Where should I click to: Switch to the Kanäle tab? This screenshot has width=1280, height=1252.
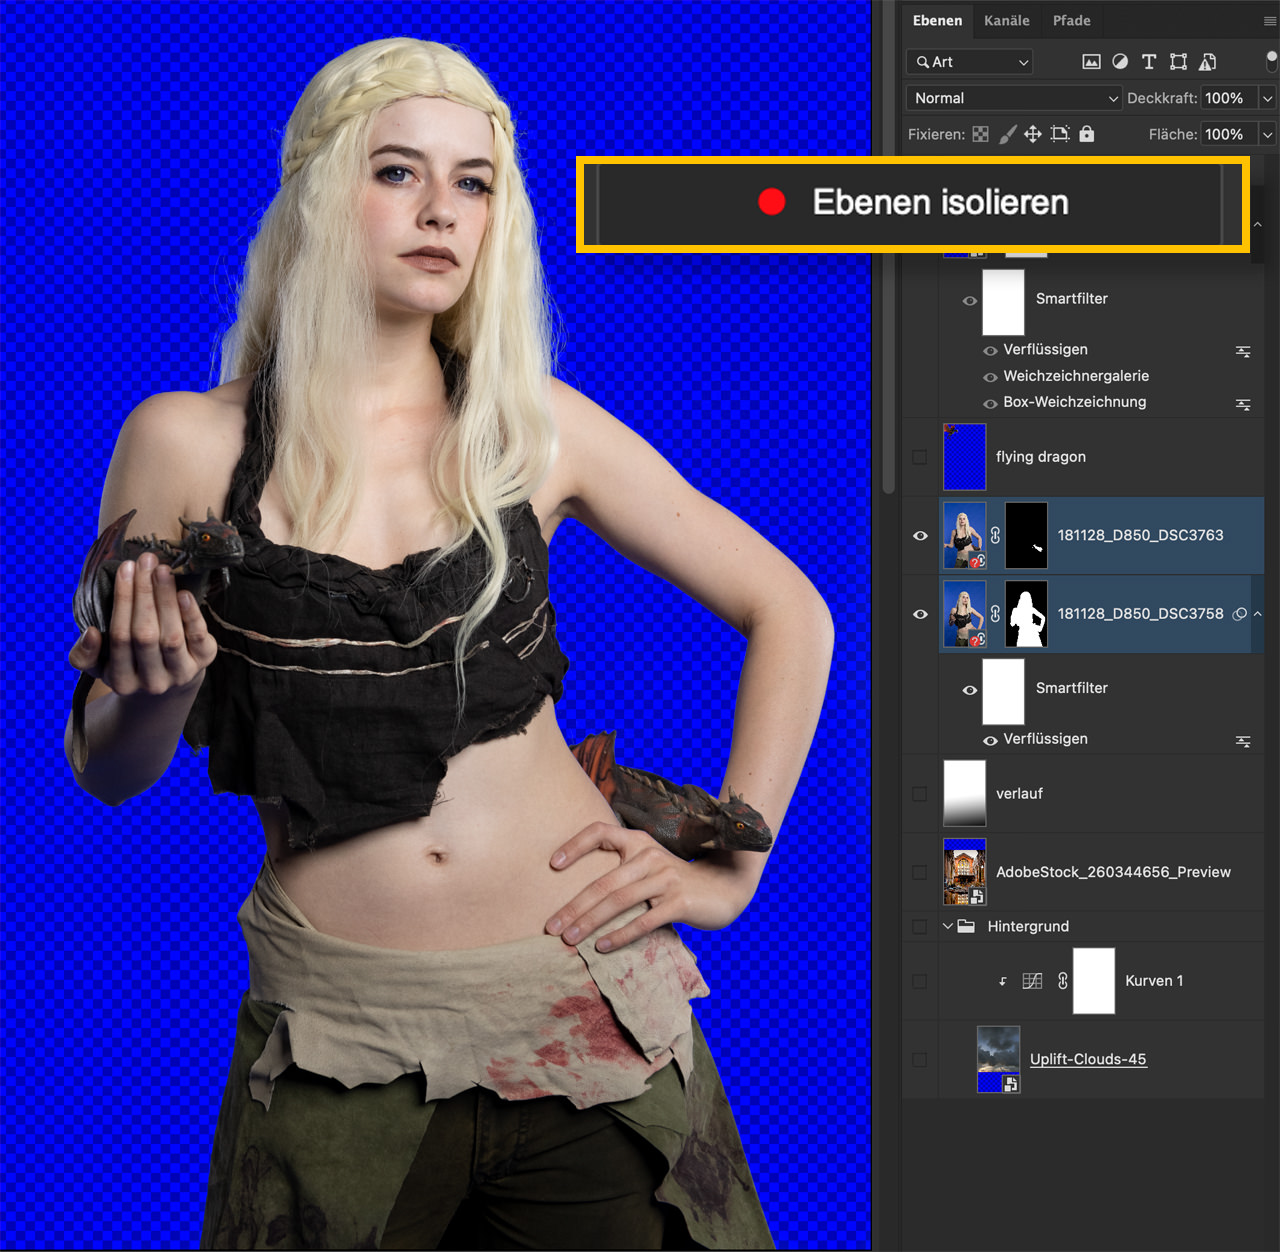1006,21
